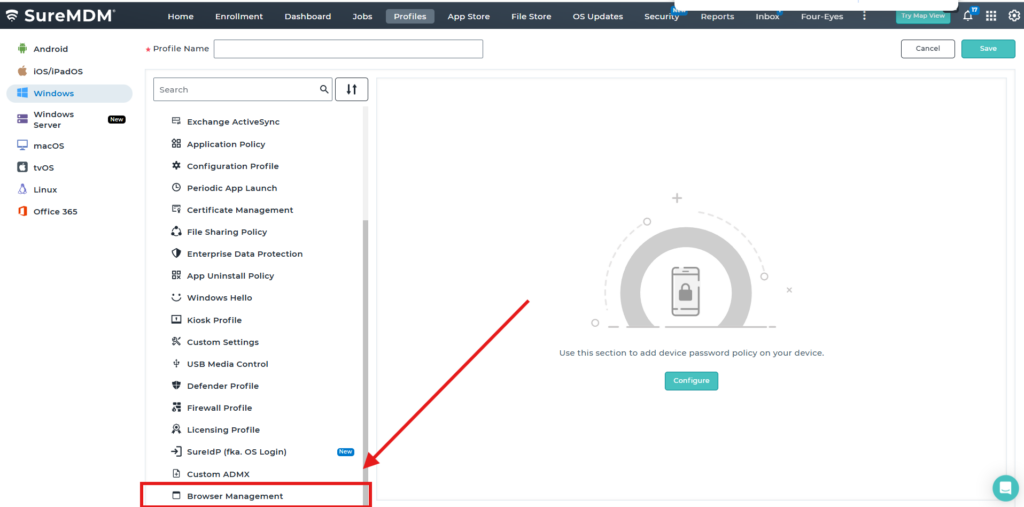Select the macOS monitor icon

pyautogui.click(x=23, y=146)
